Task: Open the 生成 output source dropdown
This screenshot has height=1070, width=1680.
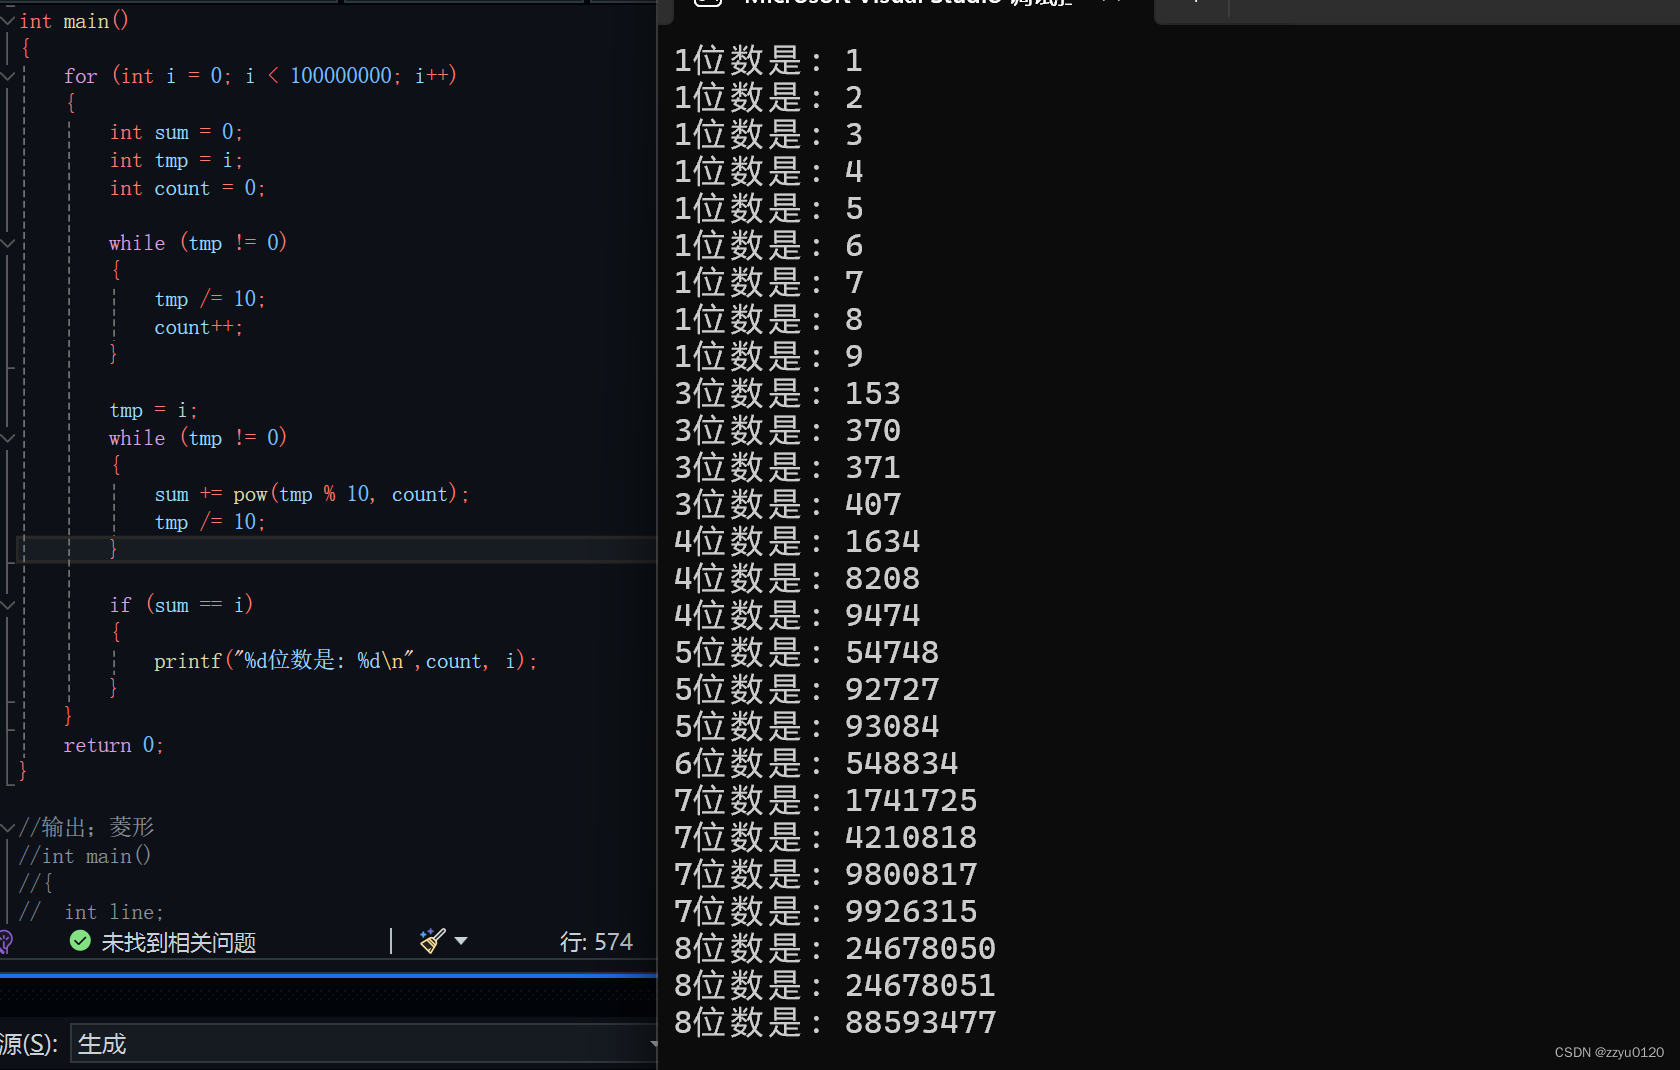Action: pyautogui.click(x=364, y=1043)
